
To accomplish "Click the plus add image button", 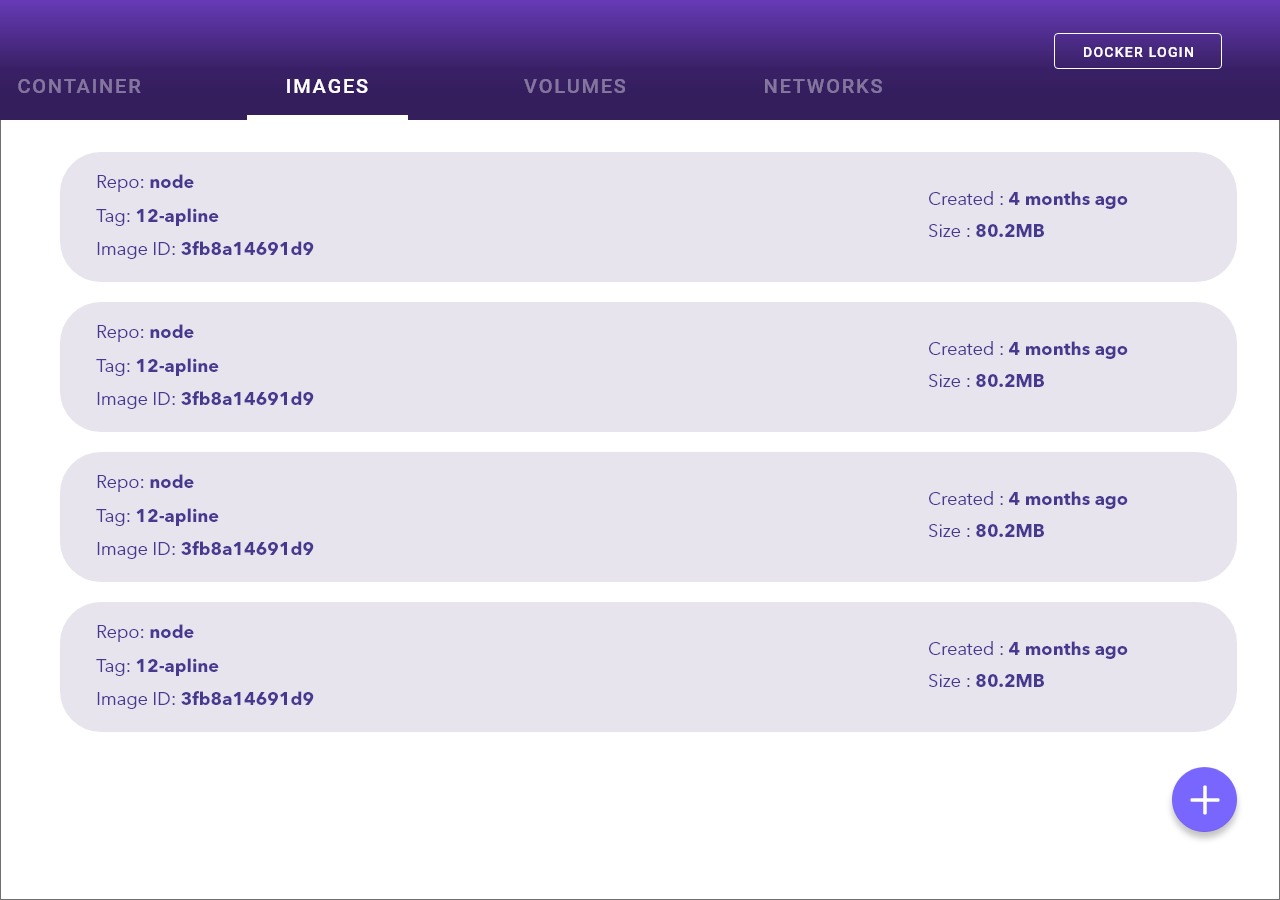I will (1204, 800).
